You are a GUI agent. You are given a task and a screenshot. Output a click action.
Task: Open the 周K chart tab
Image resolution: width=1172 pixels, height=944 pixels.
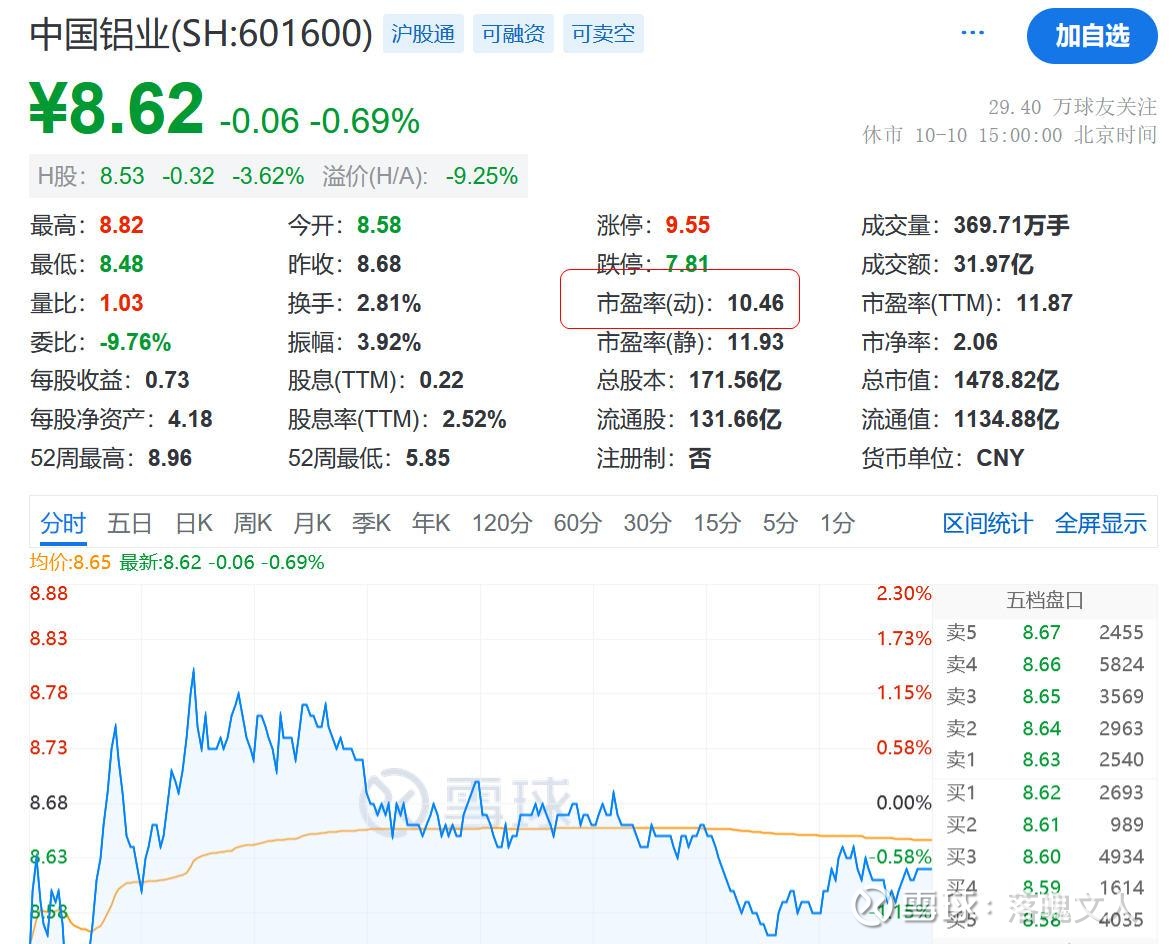pyautogui.click(x=253, y=523)
